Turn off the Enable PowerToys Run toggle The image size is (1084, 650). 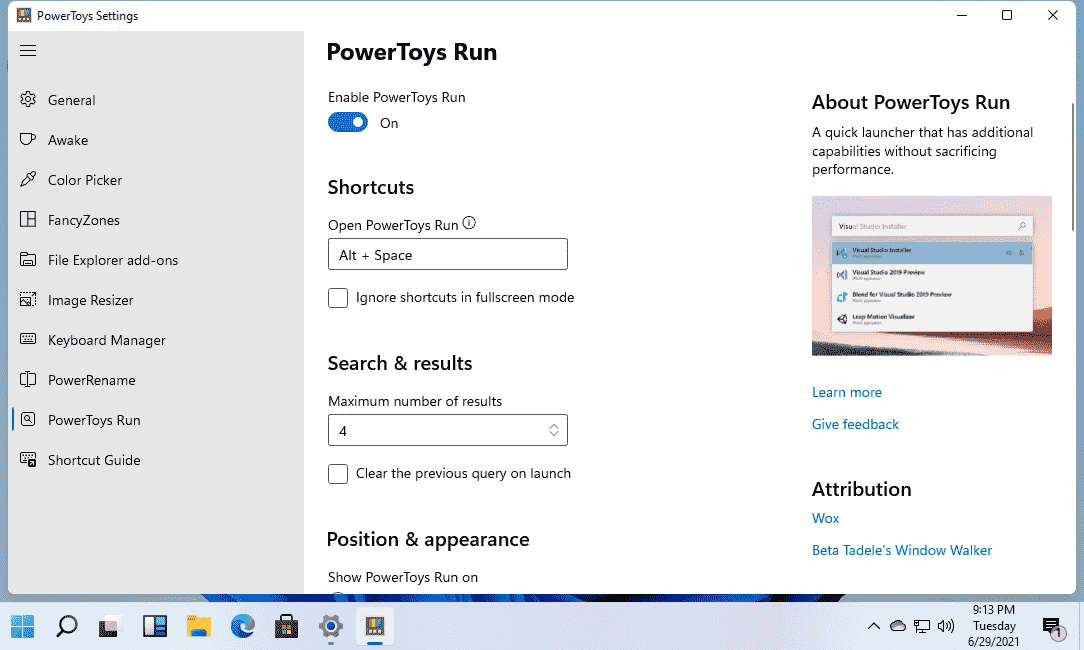click(348, 122)
